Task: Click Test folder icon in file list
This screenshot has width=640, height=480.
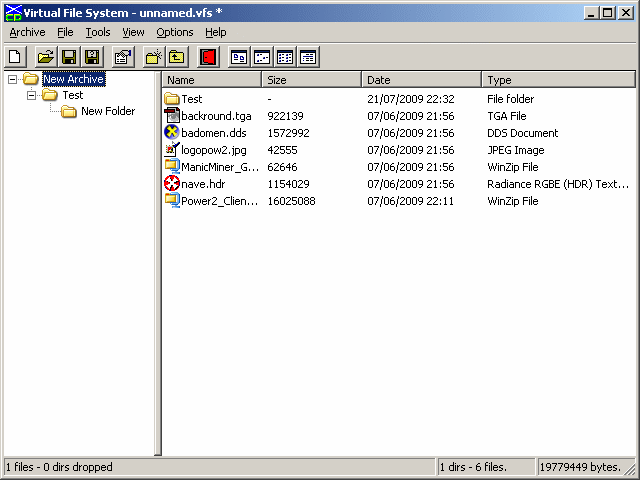Action: point(172,99)
